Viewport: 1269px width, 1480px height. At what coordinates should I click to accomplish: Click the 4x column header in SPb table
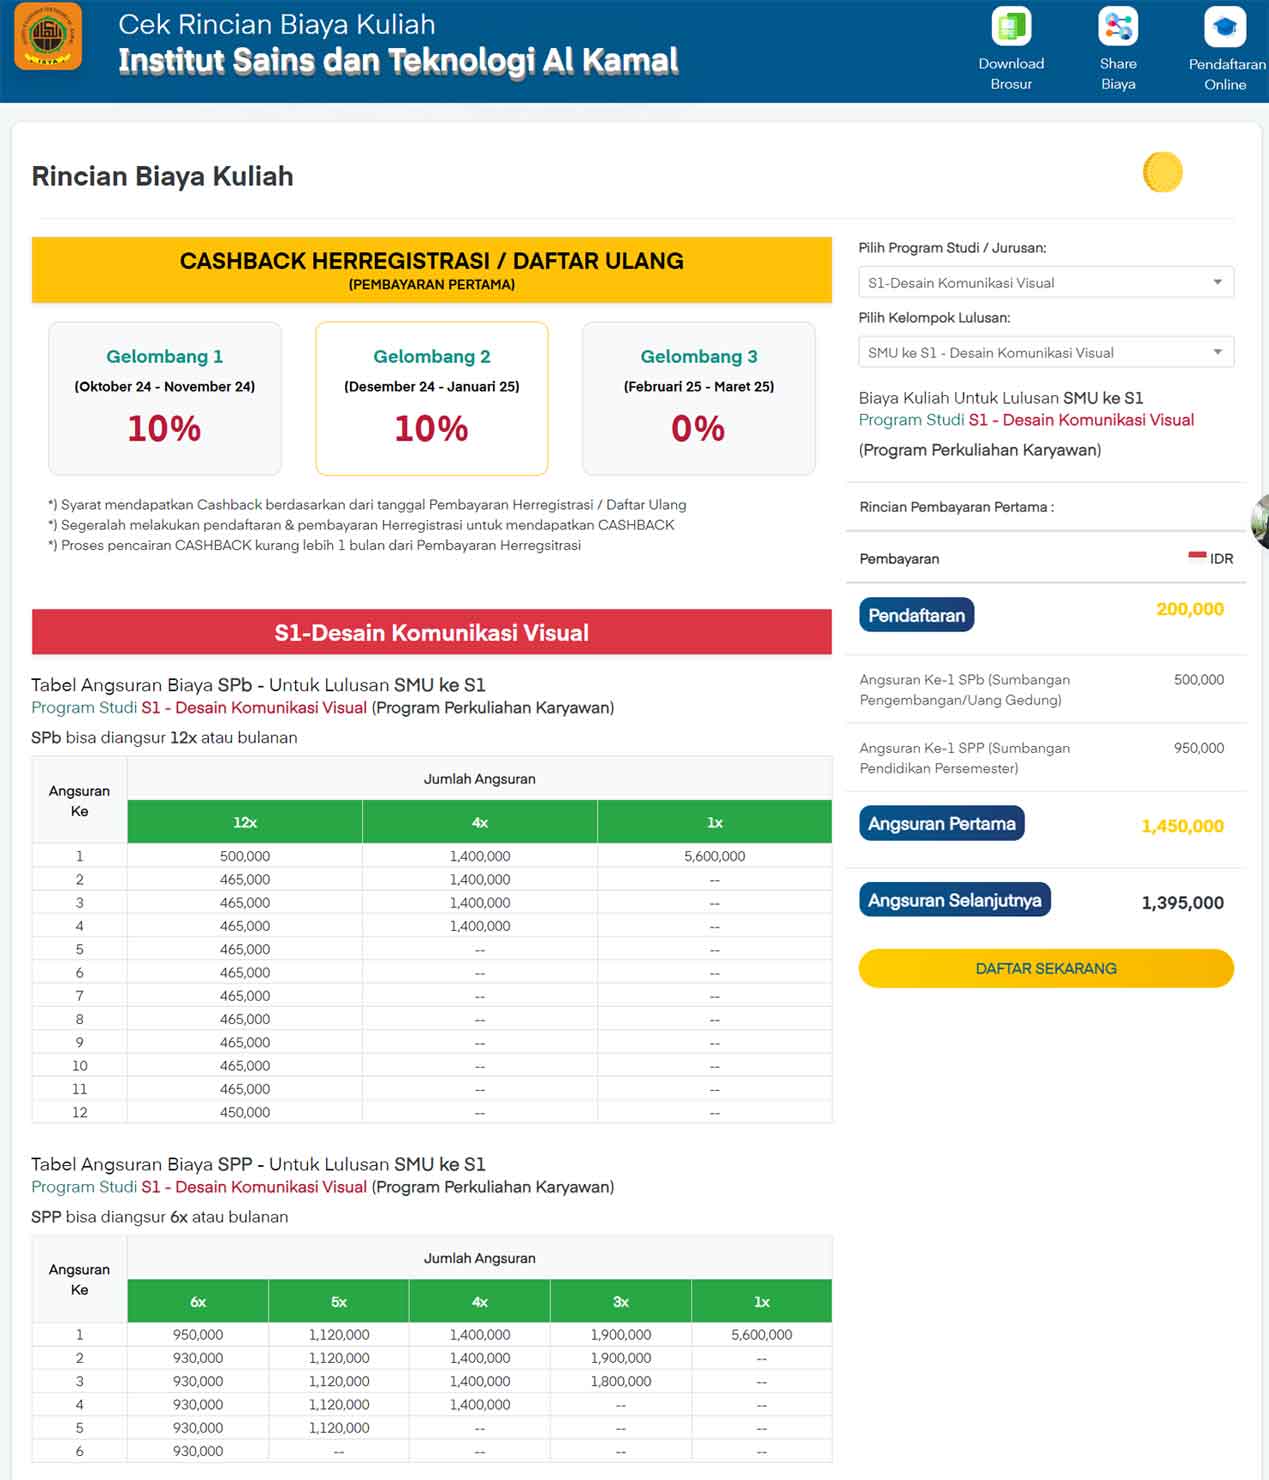pos(480,822)
